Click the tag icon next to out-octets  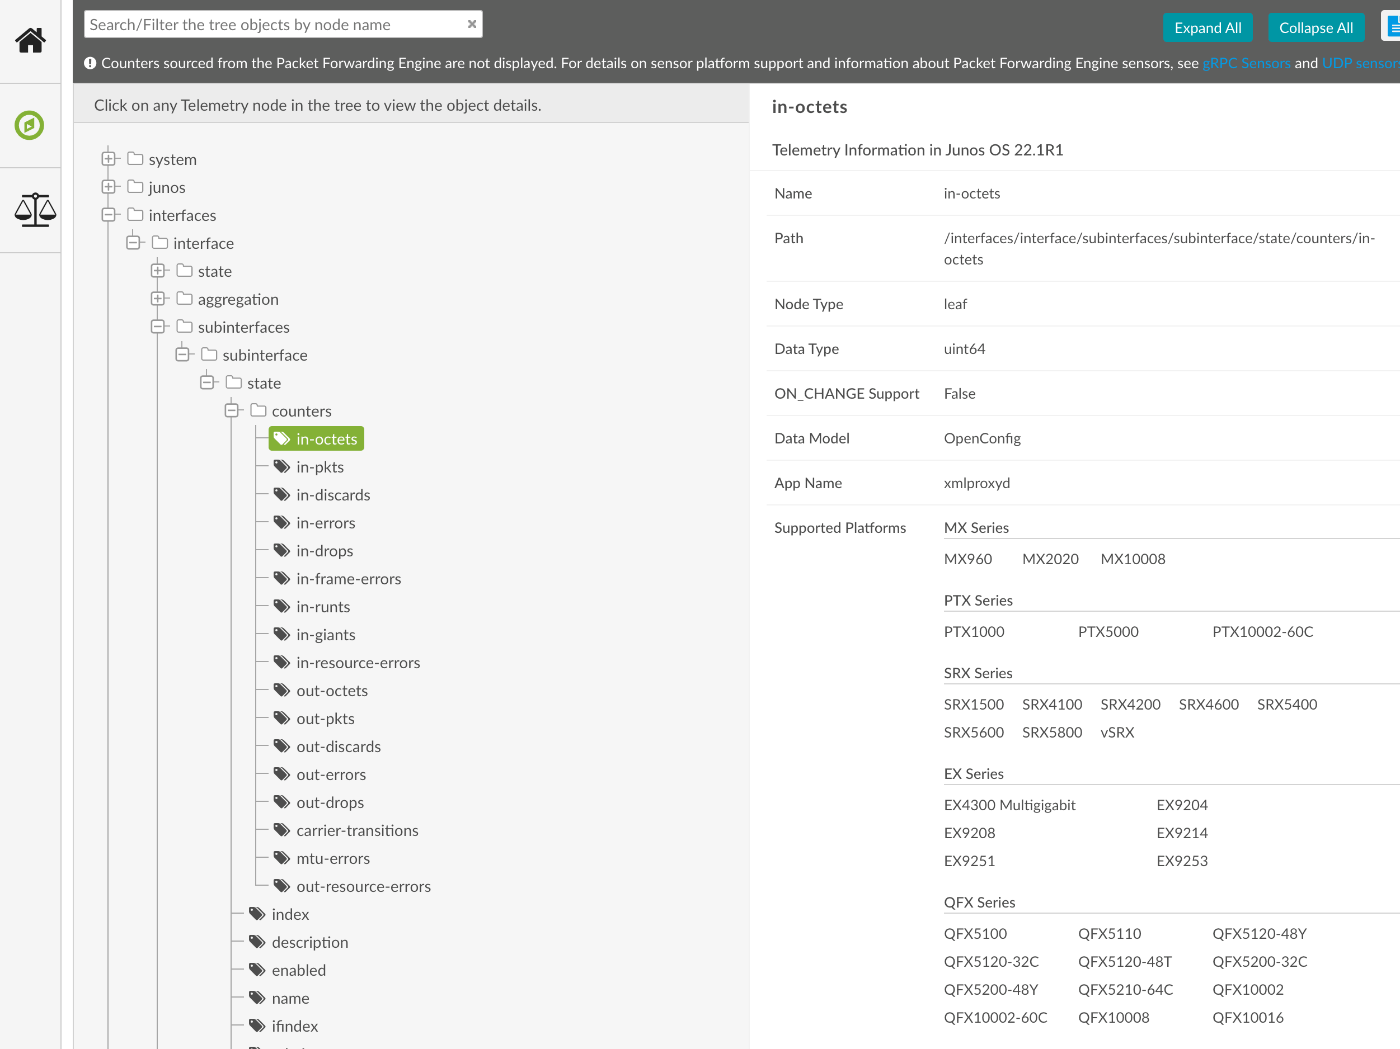pos(282,691)
